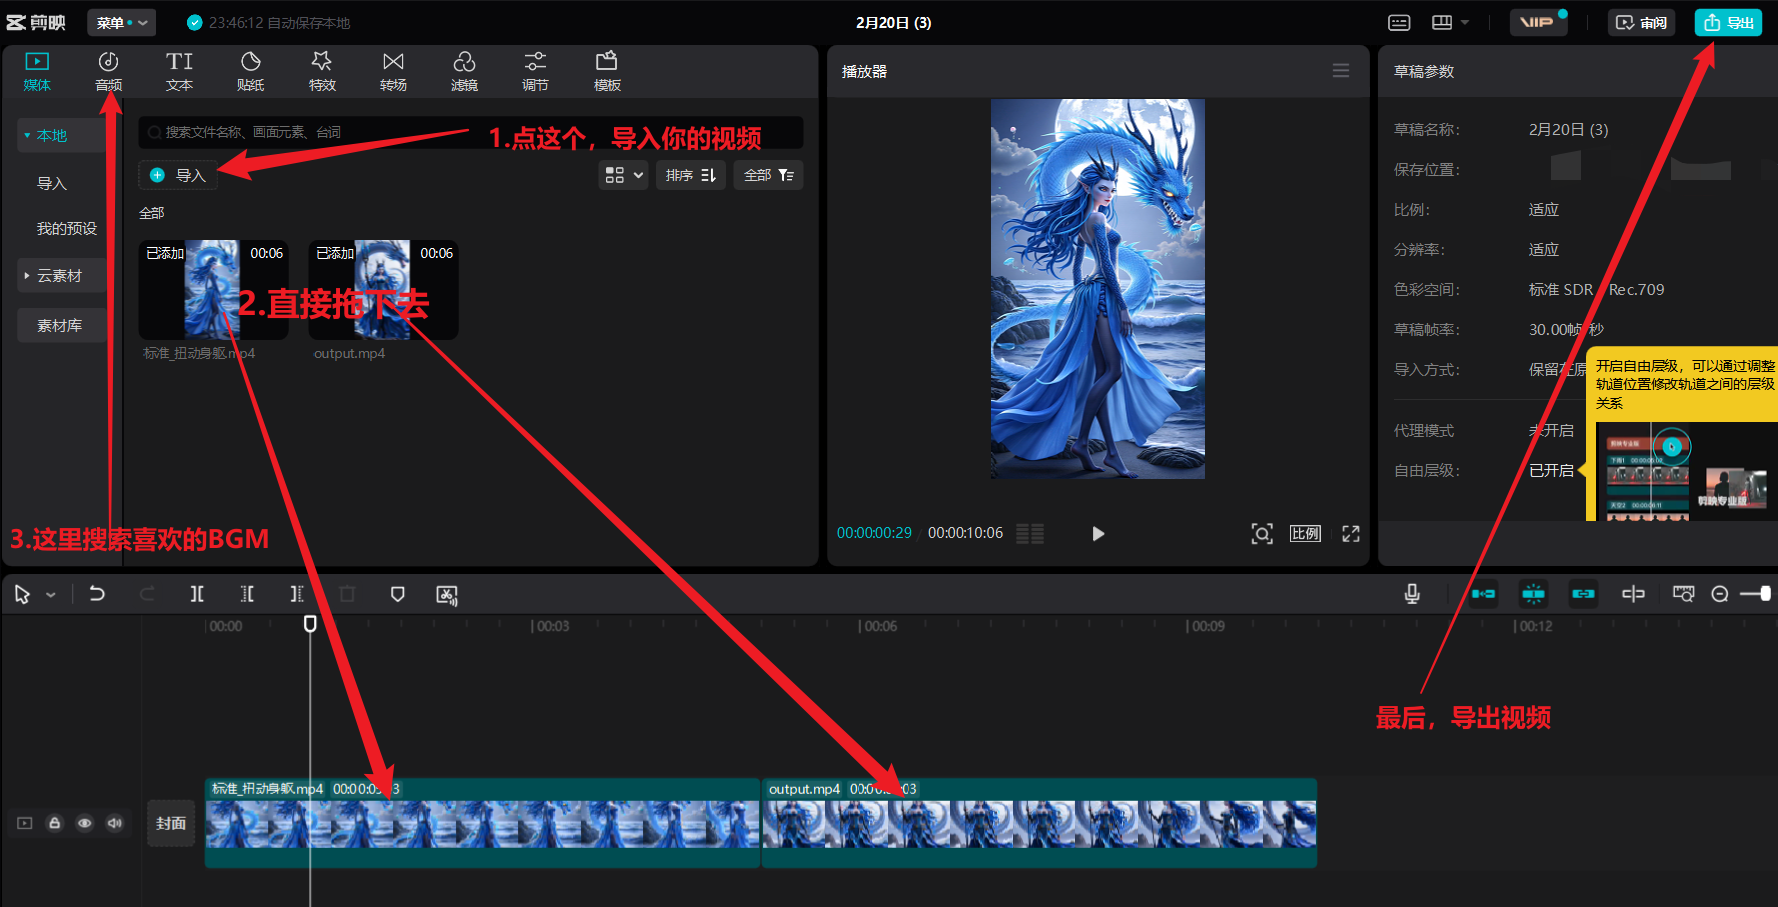1778x907 pixels.
Task: Select the output.mp4 timeline clip
Action: coord(1039,823)
